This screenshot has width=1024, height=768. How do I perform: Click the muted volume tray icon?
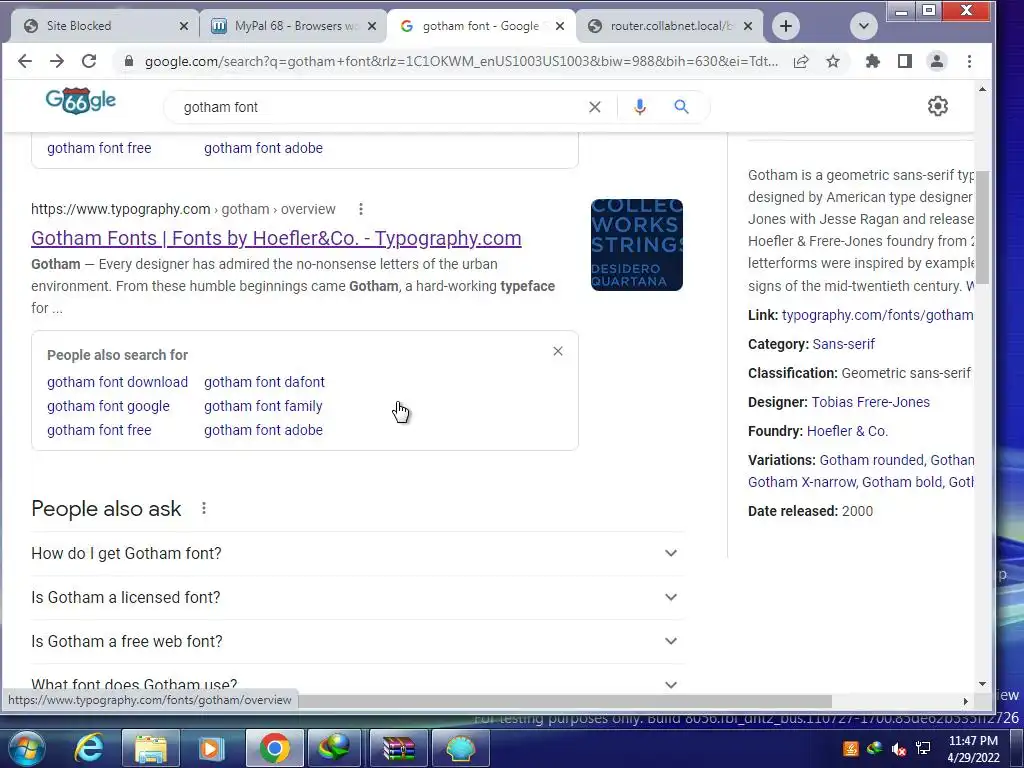coord(899,748)
